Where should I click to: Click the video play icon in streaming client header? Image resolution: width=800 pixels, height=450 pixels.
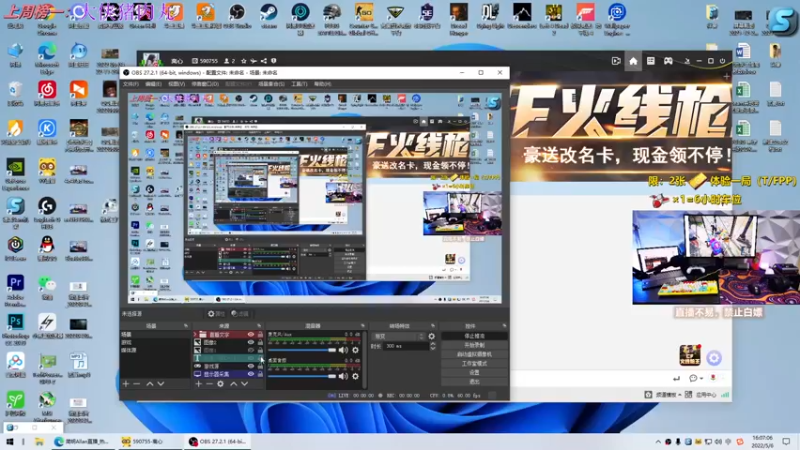point(616,61)
